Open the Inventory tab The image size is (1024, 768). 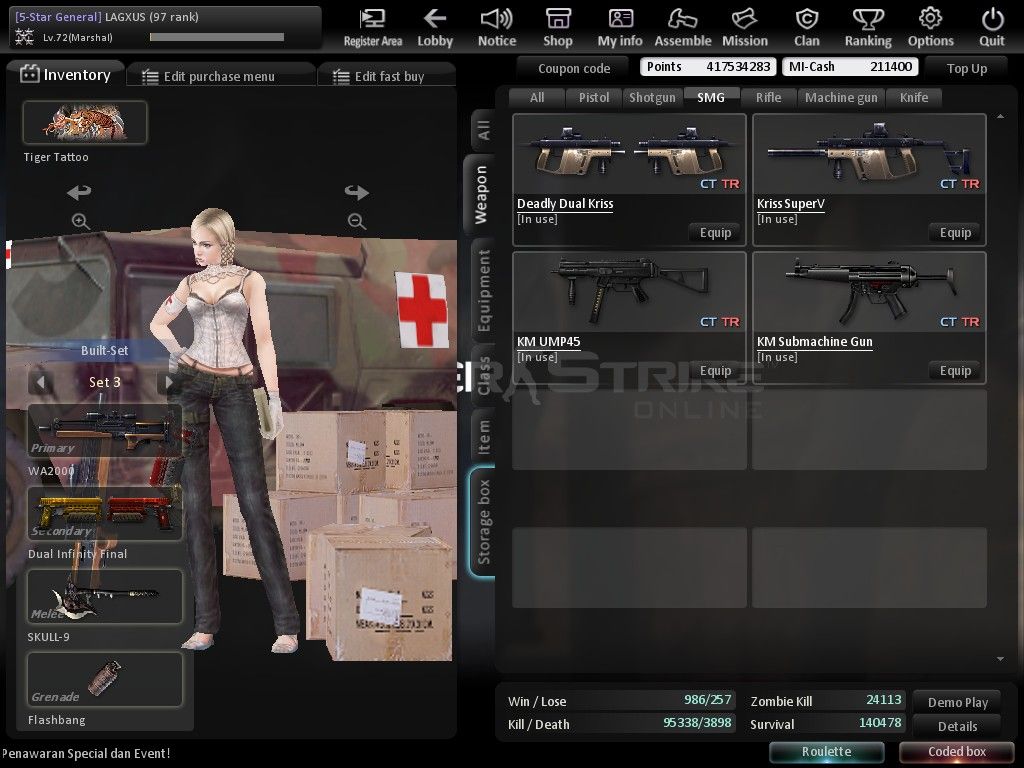(x=65, y=74)
